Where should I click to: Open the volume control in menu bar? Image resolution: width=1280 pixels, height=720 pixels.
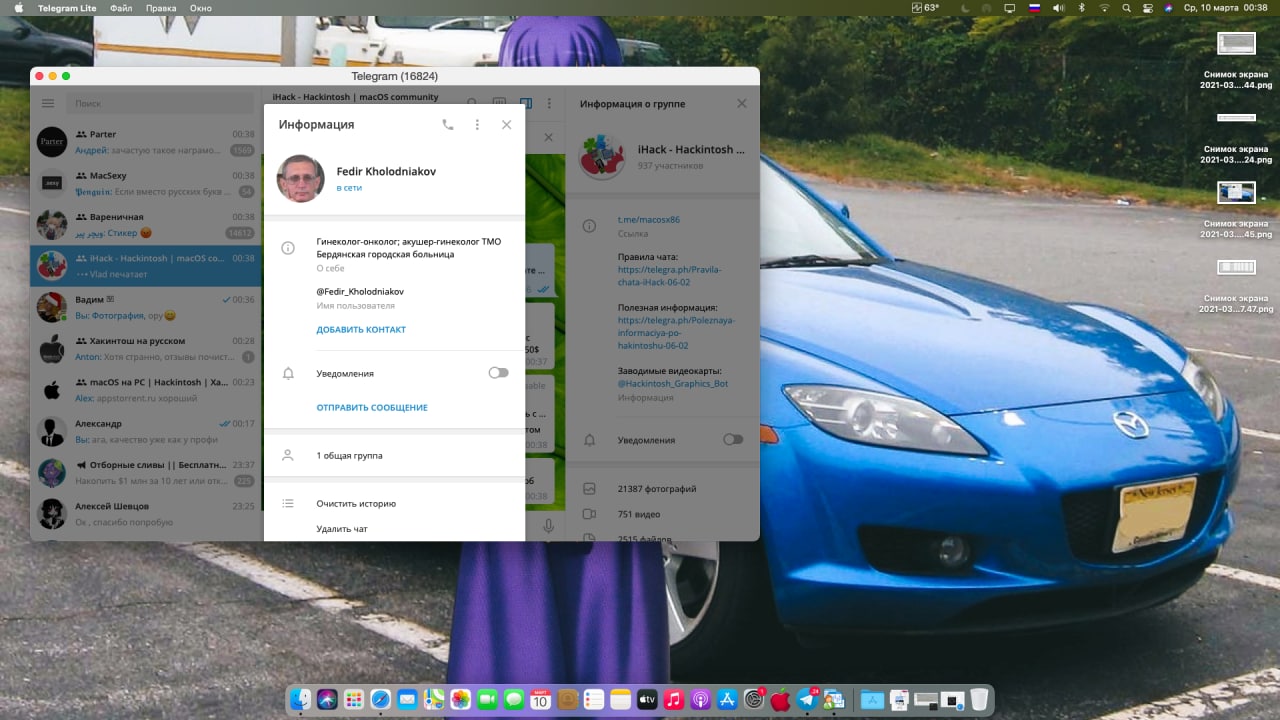1059,8
